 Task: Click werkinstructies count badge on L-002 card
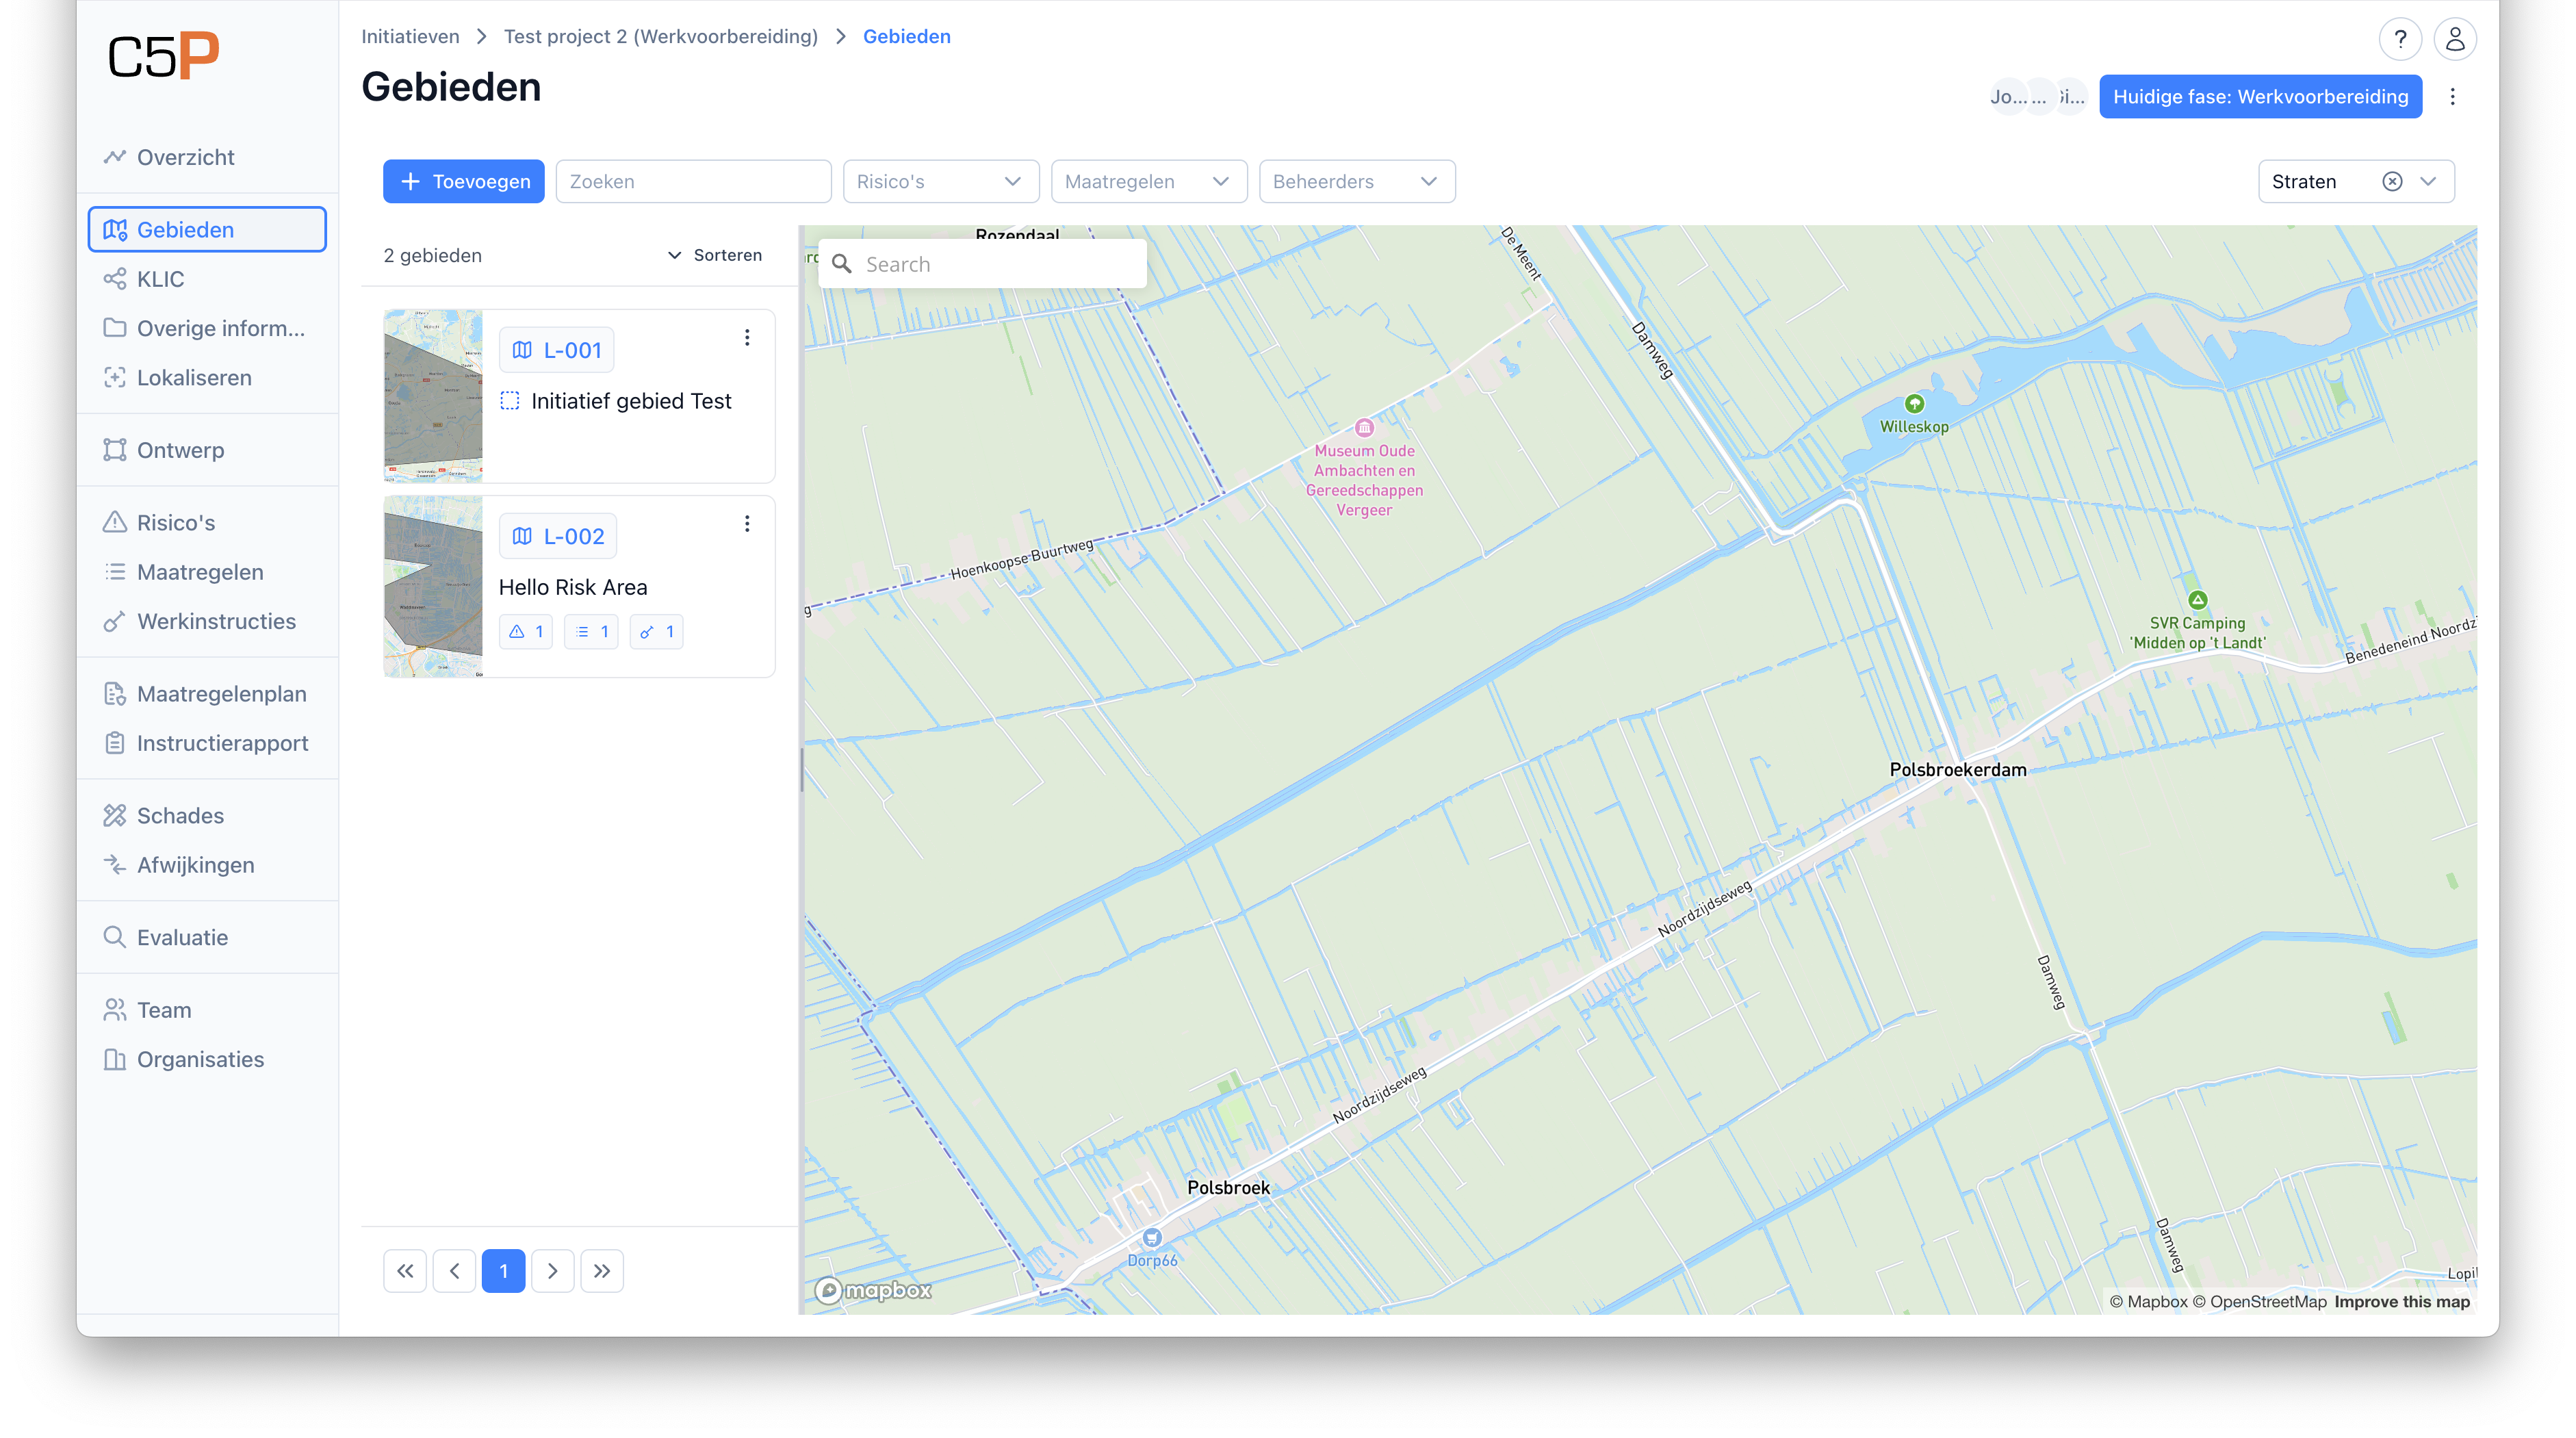(657, 632)
